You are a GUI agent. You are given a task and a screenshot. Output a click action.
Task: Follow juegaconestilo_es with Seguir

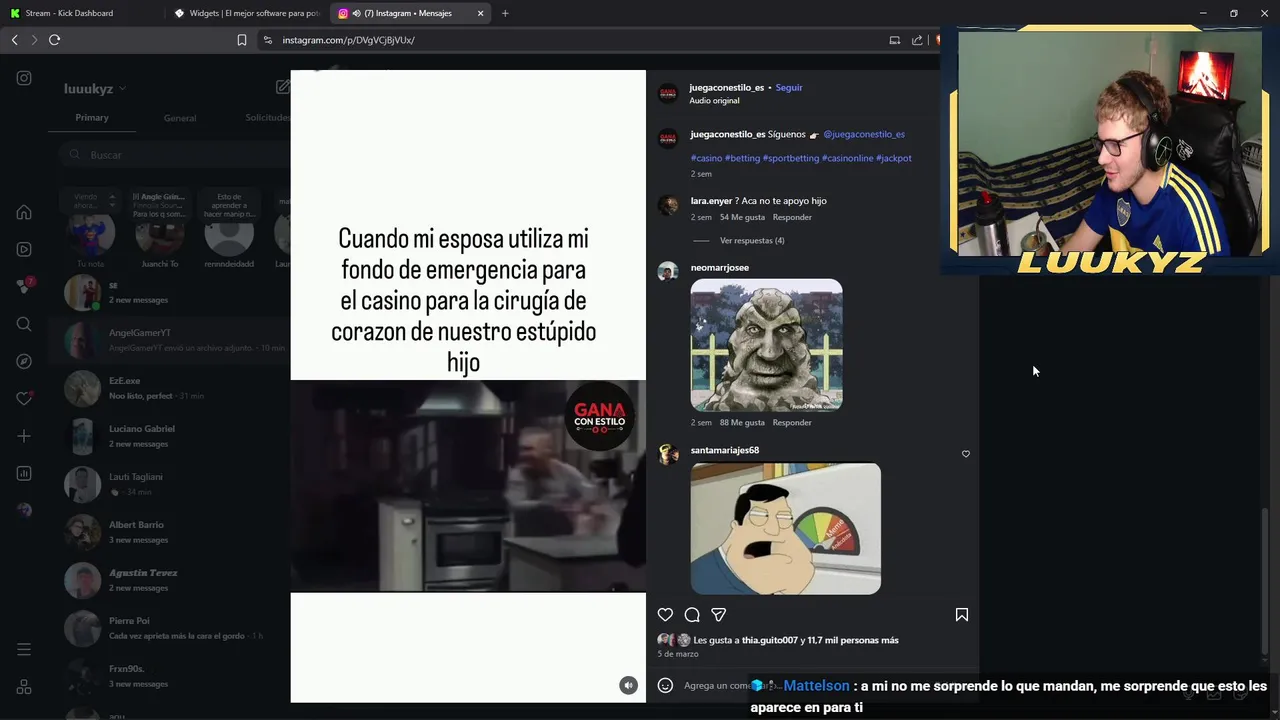coord(789,88)
